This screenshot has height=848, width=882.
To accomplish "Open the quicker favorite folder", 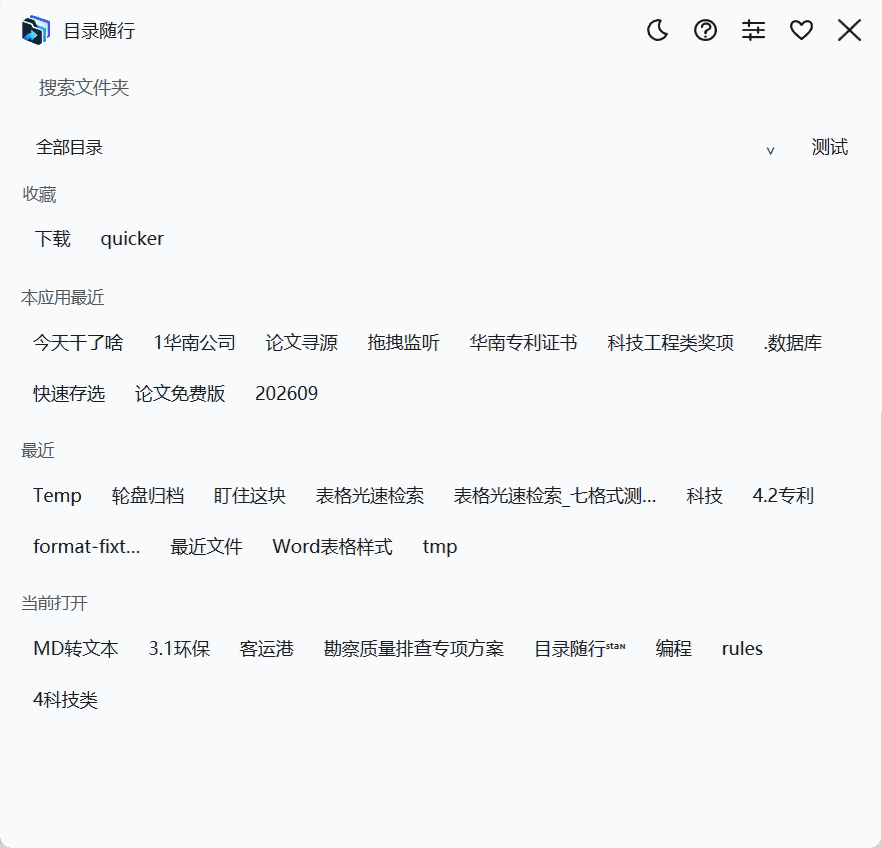I will click(132, 239).
